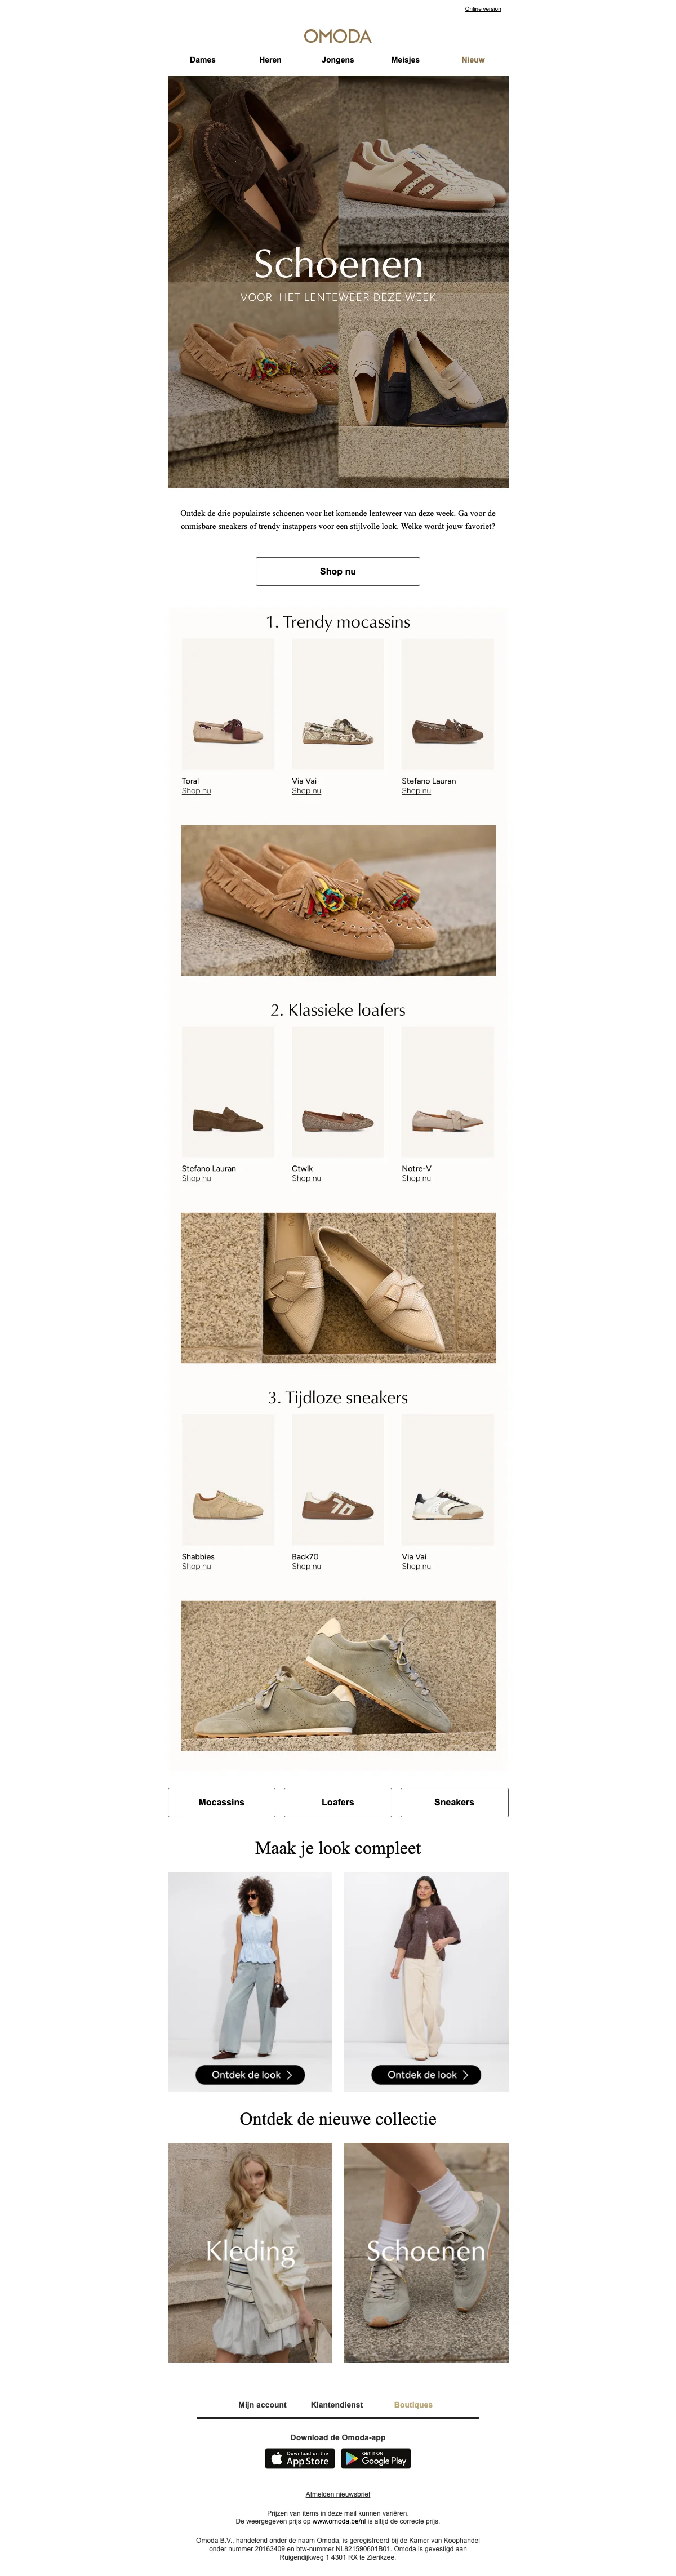
Task: Click the Sneakers category button
Action: point(454,1802)
